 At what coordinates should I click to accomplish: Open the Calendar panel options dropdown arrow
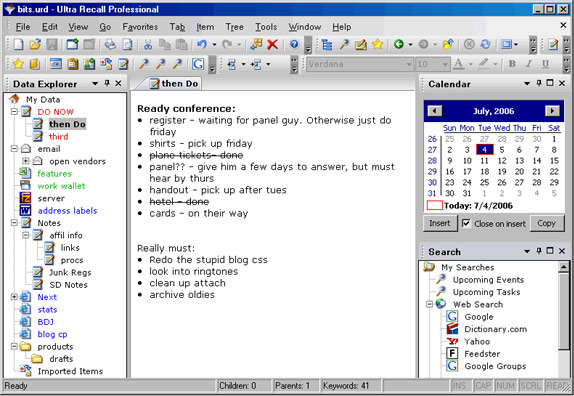pos(527,83)
